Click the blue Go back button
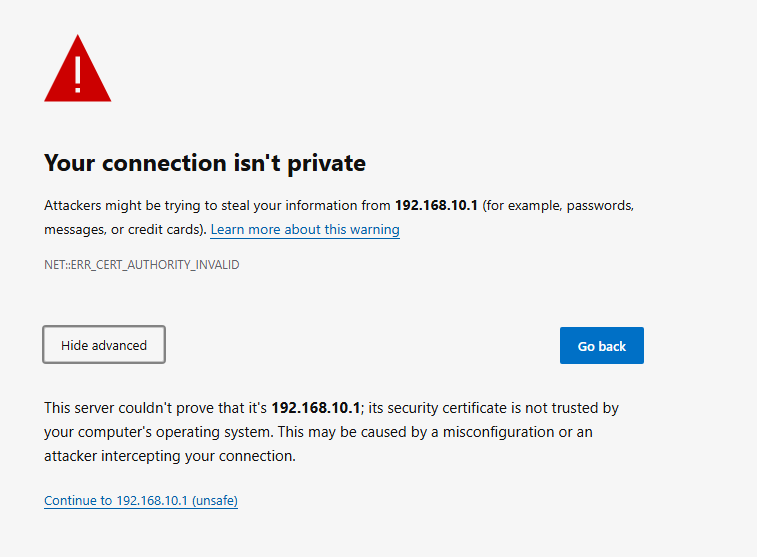The image size is (757, 557). tap(602, 346)
